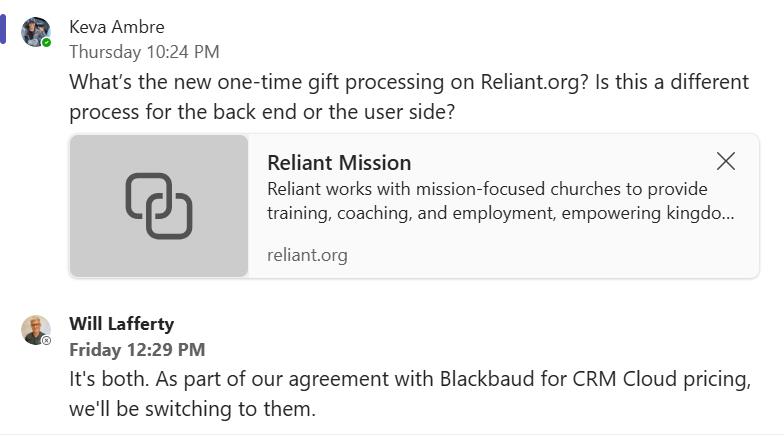Click the reliant.org domain in the preview card
The height and width of the screenshot is (436, 784).
307,255
